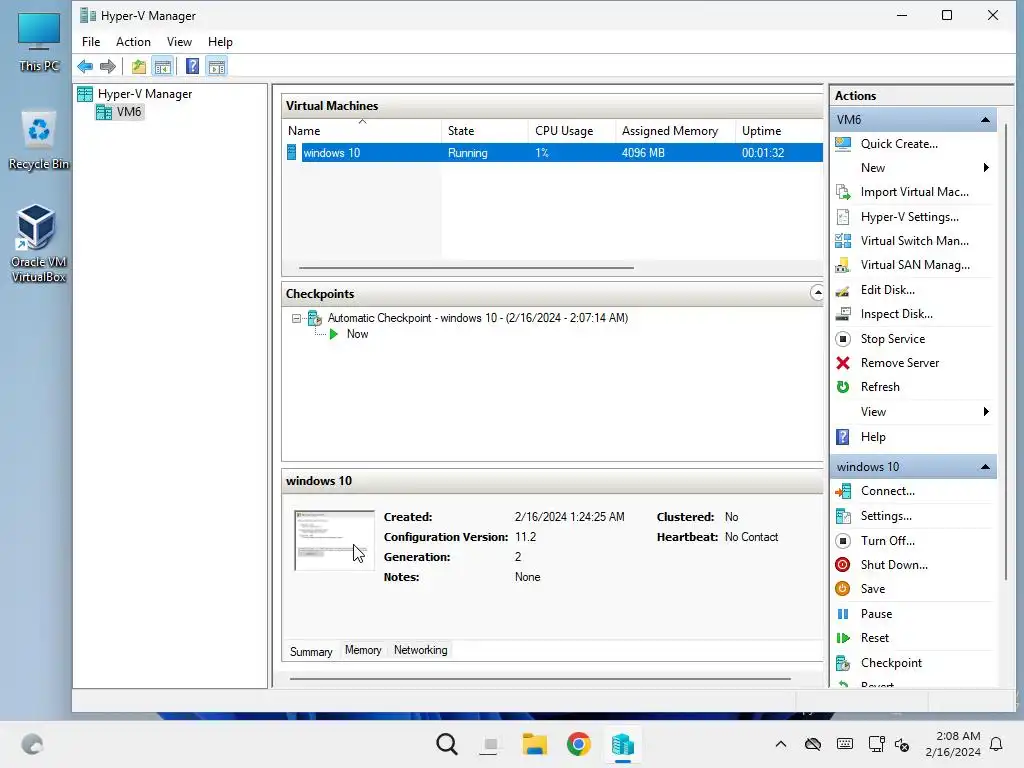Click the Virtual Machines horizontal scrollbar
1024x768 pixels.
(x=466, y=267)
